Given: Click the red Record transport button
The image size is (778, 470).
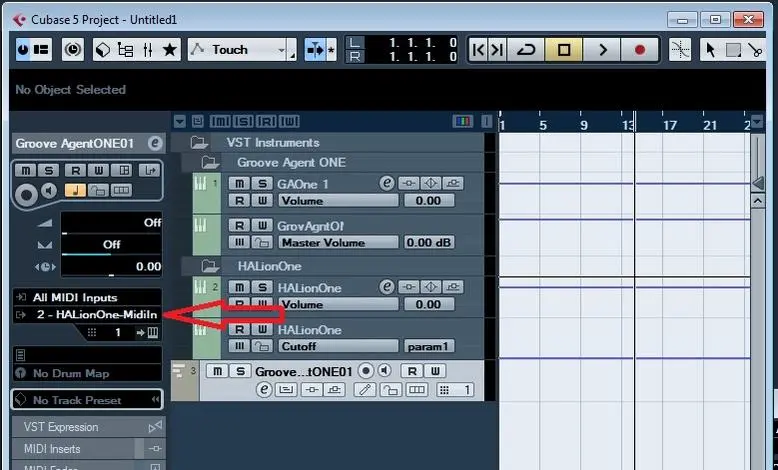Looking at the screenshot, I should 640,50.
